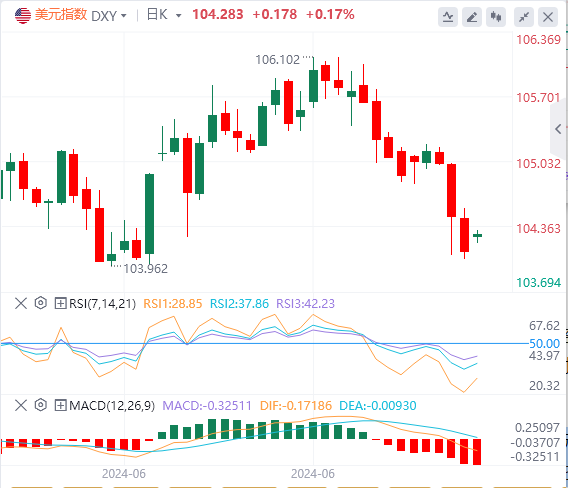Click the MACD(12,26,9) indicator label

tap(112, 405)
